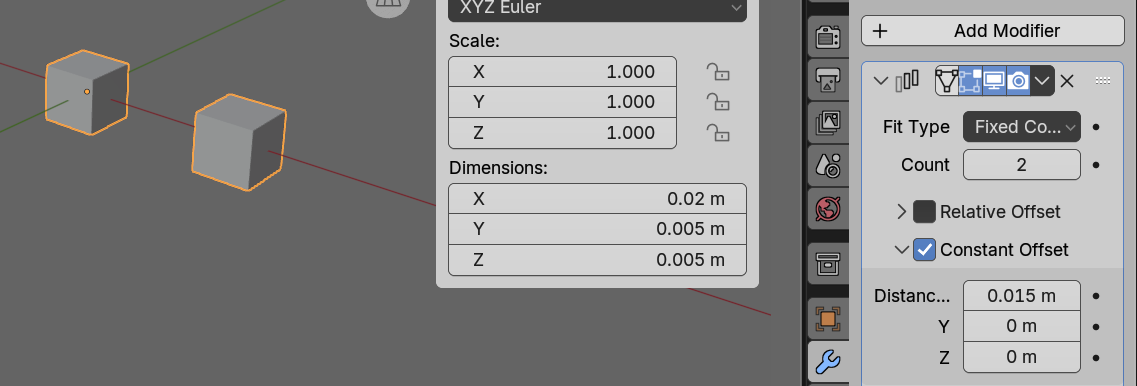Image resolution: width=1137 pixels, height=386 pixels.
Task: Expand the Relative Offset subpanel arrow
Action: click(x=901, y=212)
